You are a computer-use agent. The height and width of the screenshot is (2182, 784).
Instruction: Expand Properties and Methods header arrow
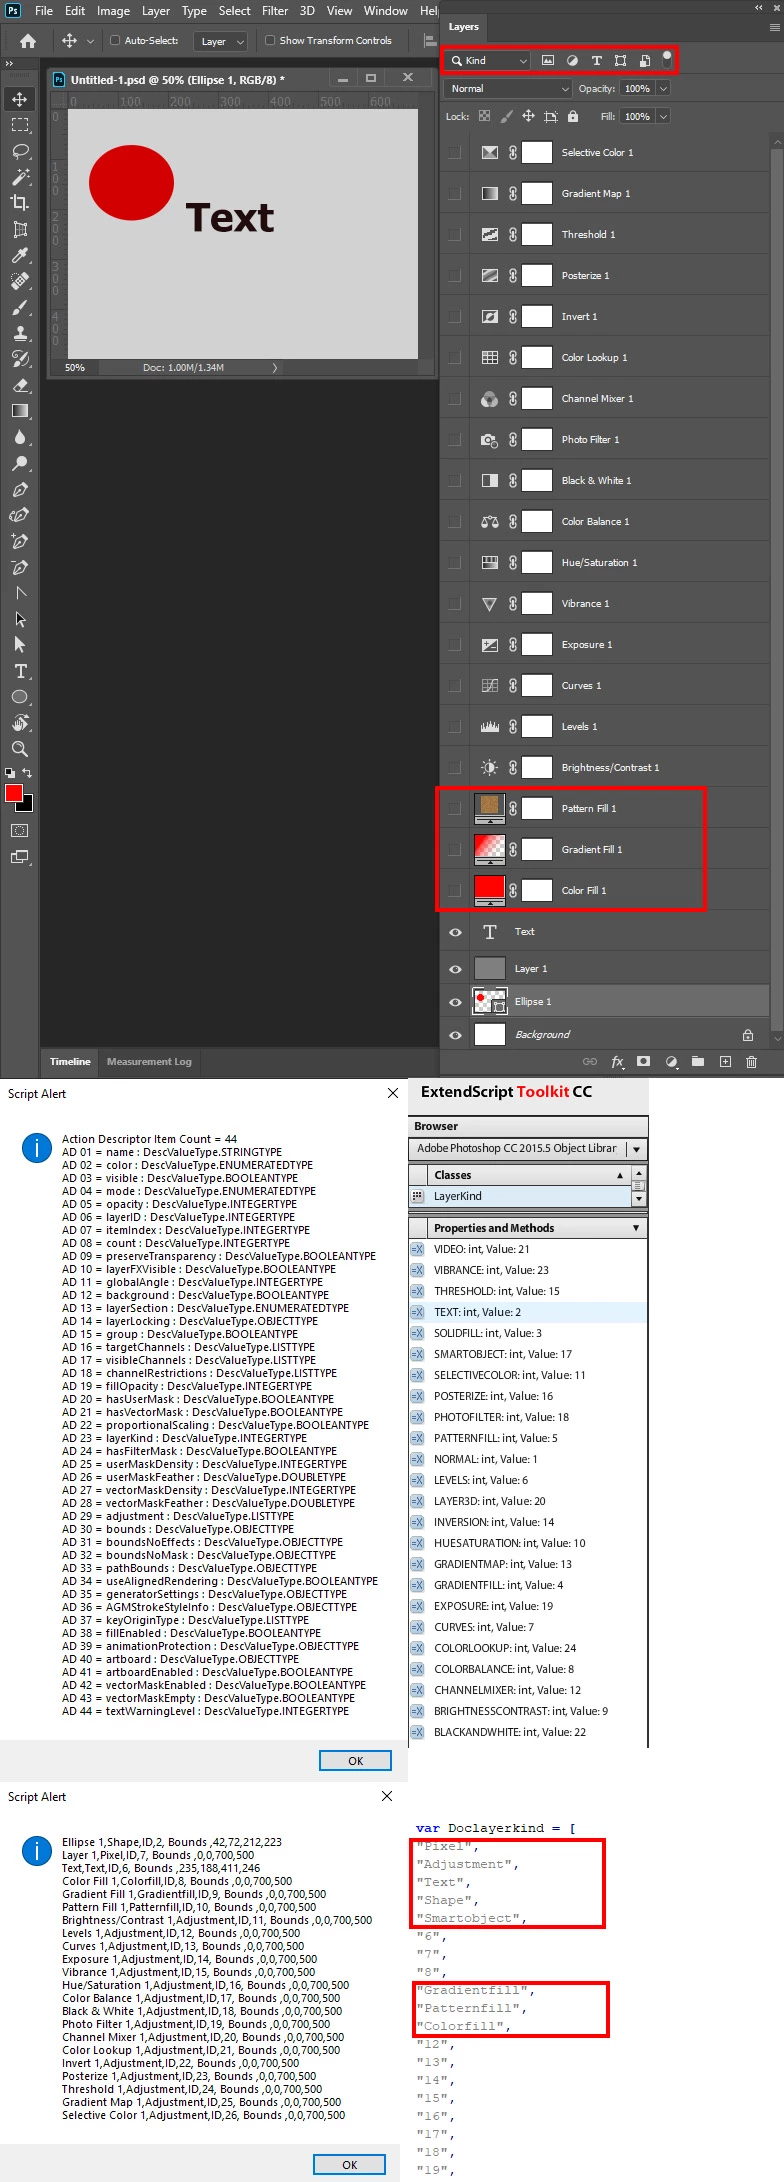coord(635,1228)
